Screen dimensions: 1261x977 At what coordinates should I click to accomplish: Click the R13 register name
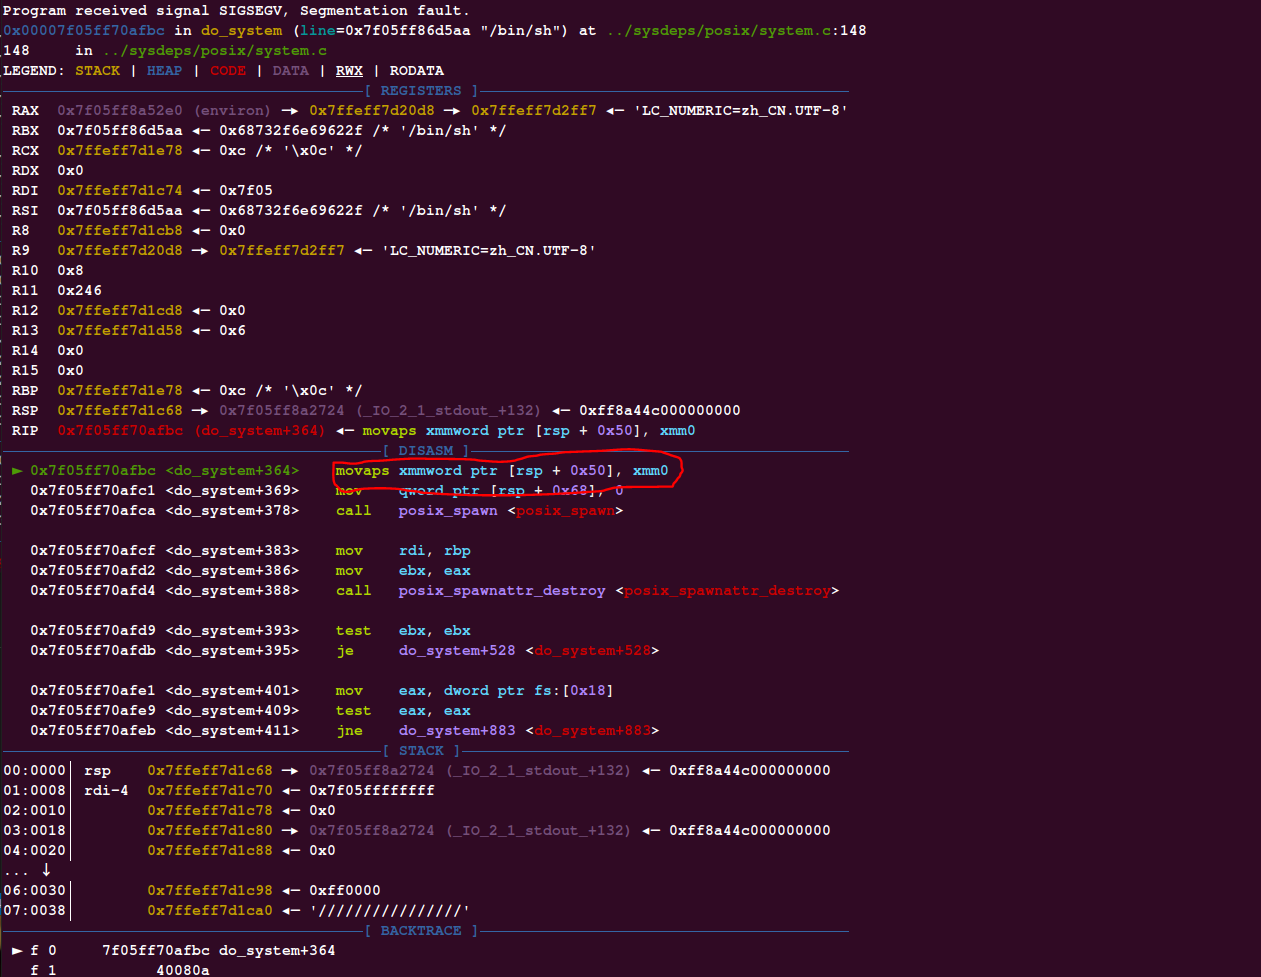(25, 331)
